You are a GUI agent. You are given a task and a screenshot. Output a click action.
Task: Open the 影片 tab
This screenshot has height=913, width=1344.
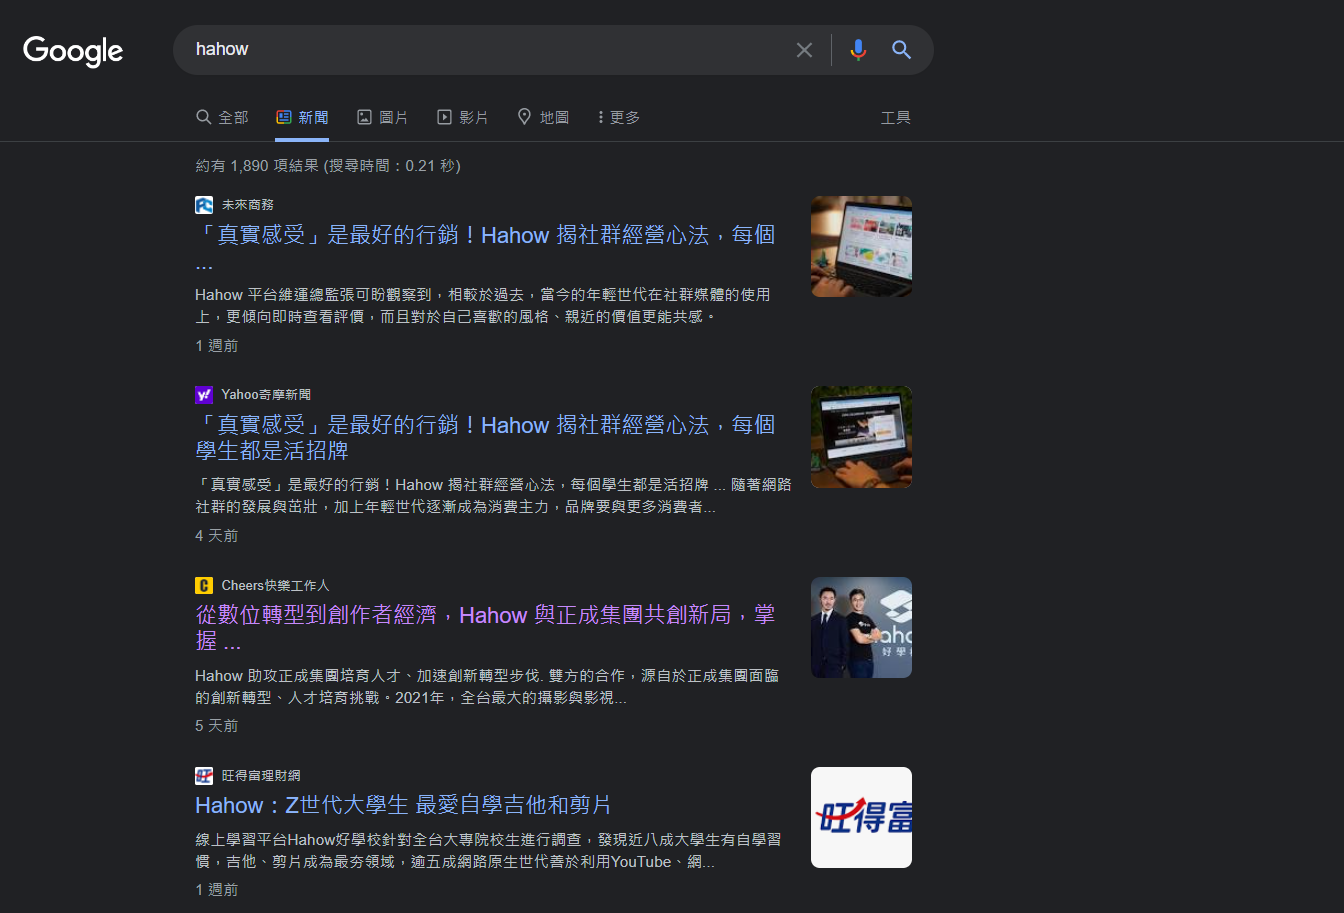coord(463,117)
